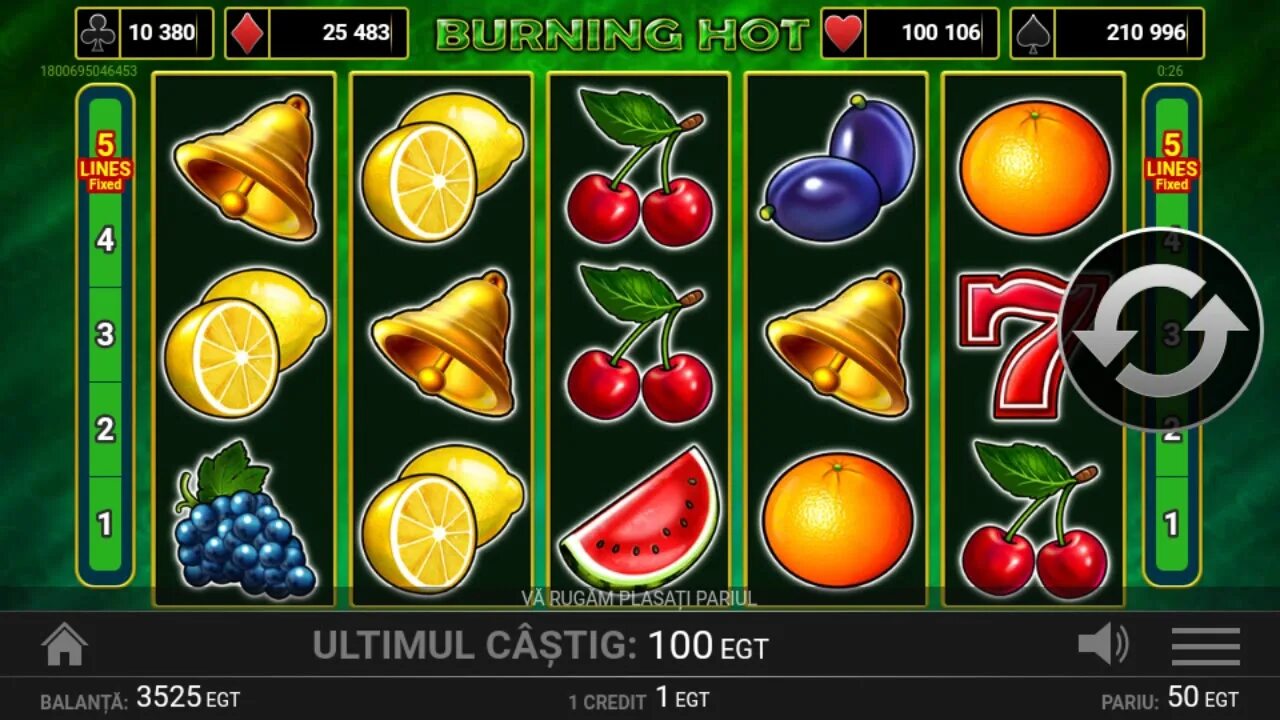Select line 3 on the left line indicator

(105, 334)
